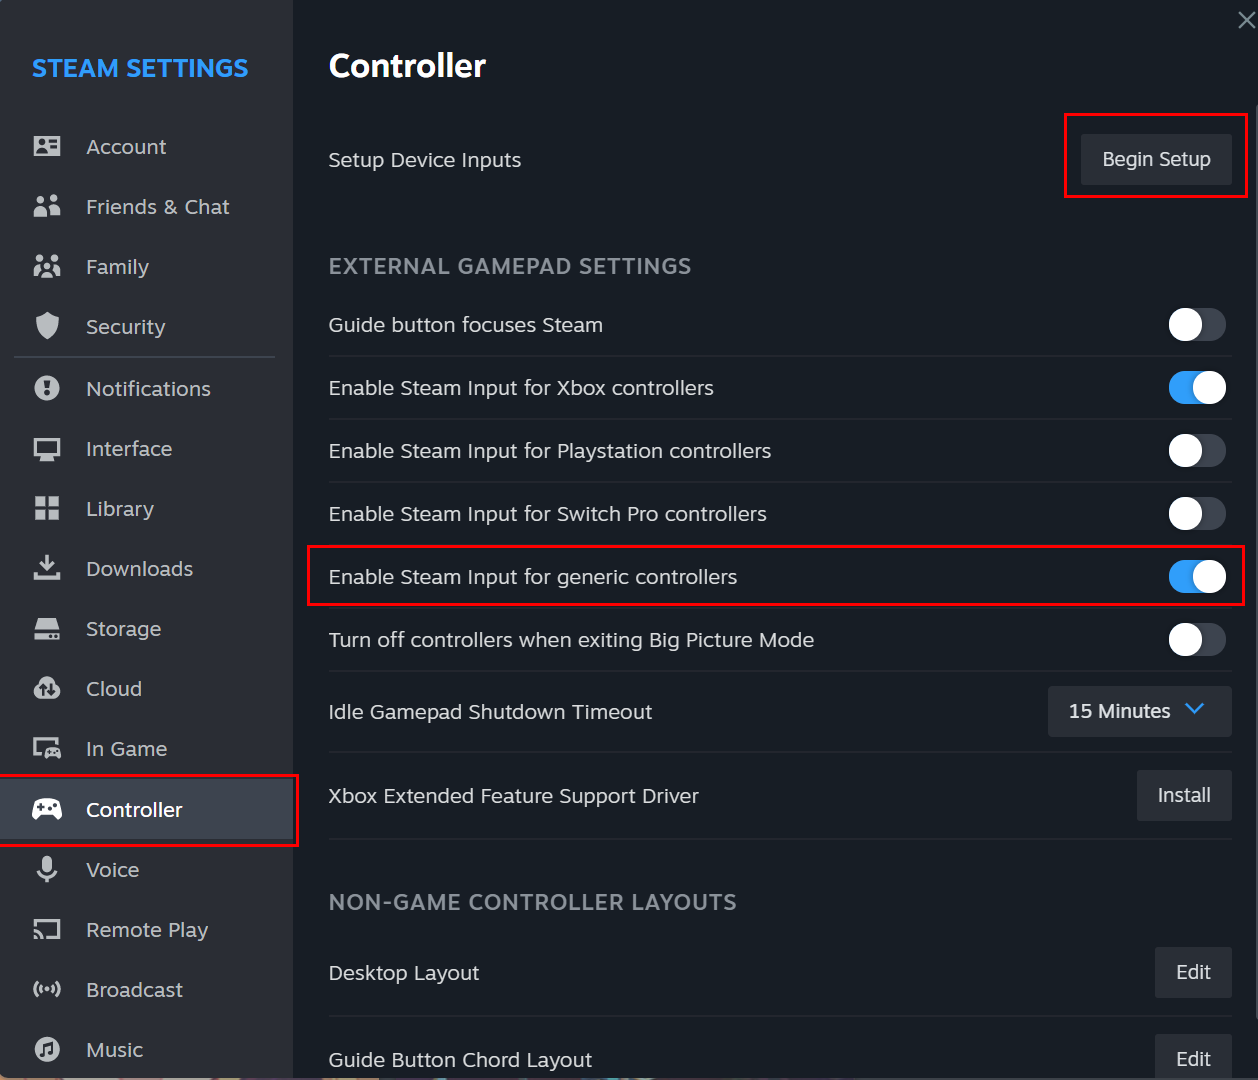Image resolution: width=1258 pixels, height=1080 pixels.
Task: Open Cloud settings via cloud icon
Action: 47,689
